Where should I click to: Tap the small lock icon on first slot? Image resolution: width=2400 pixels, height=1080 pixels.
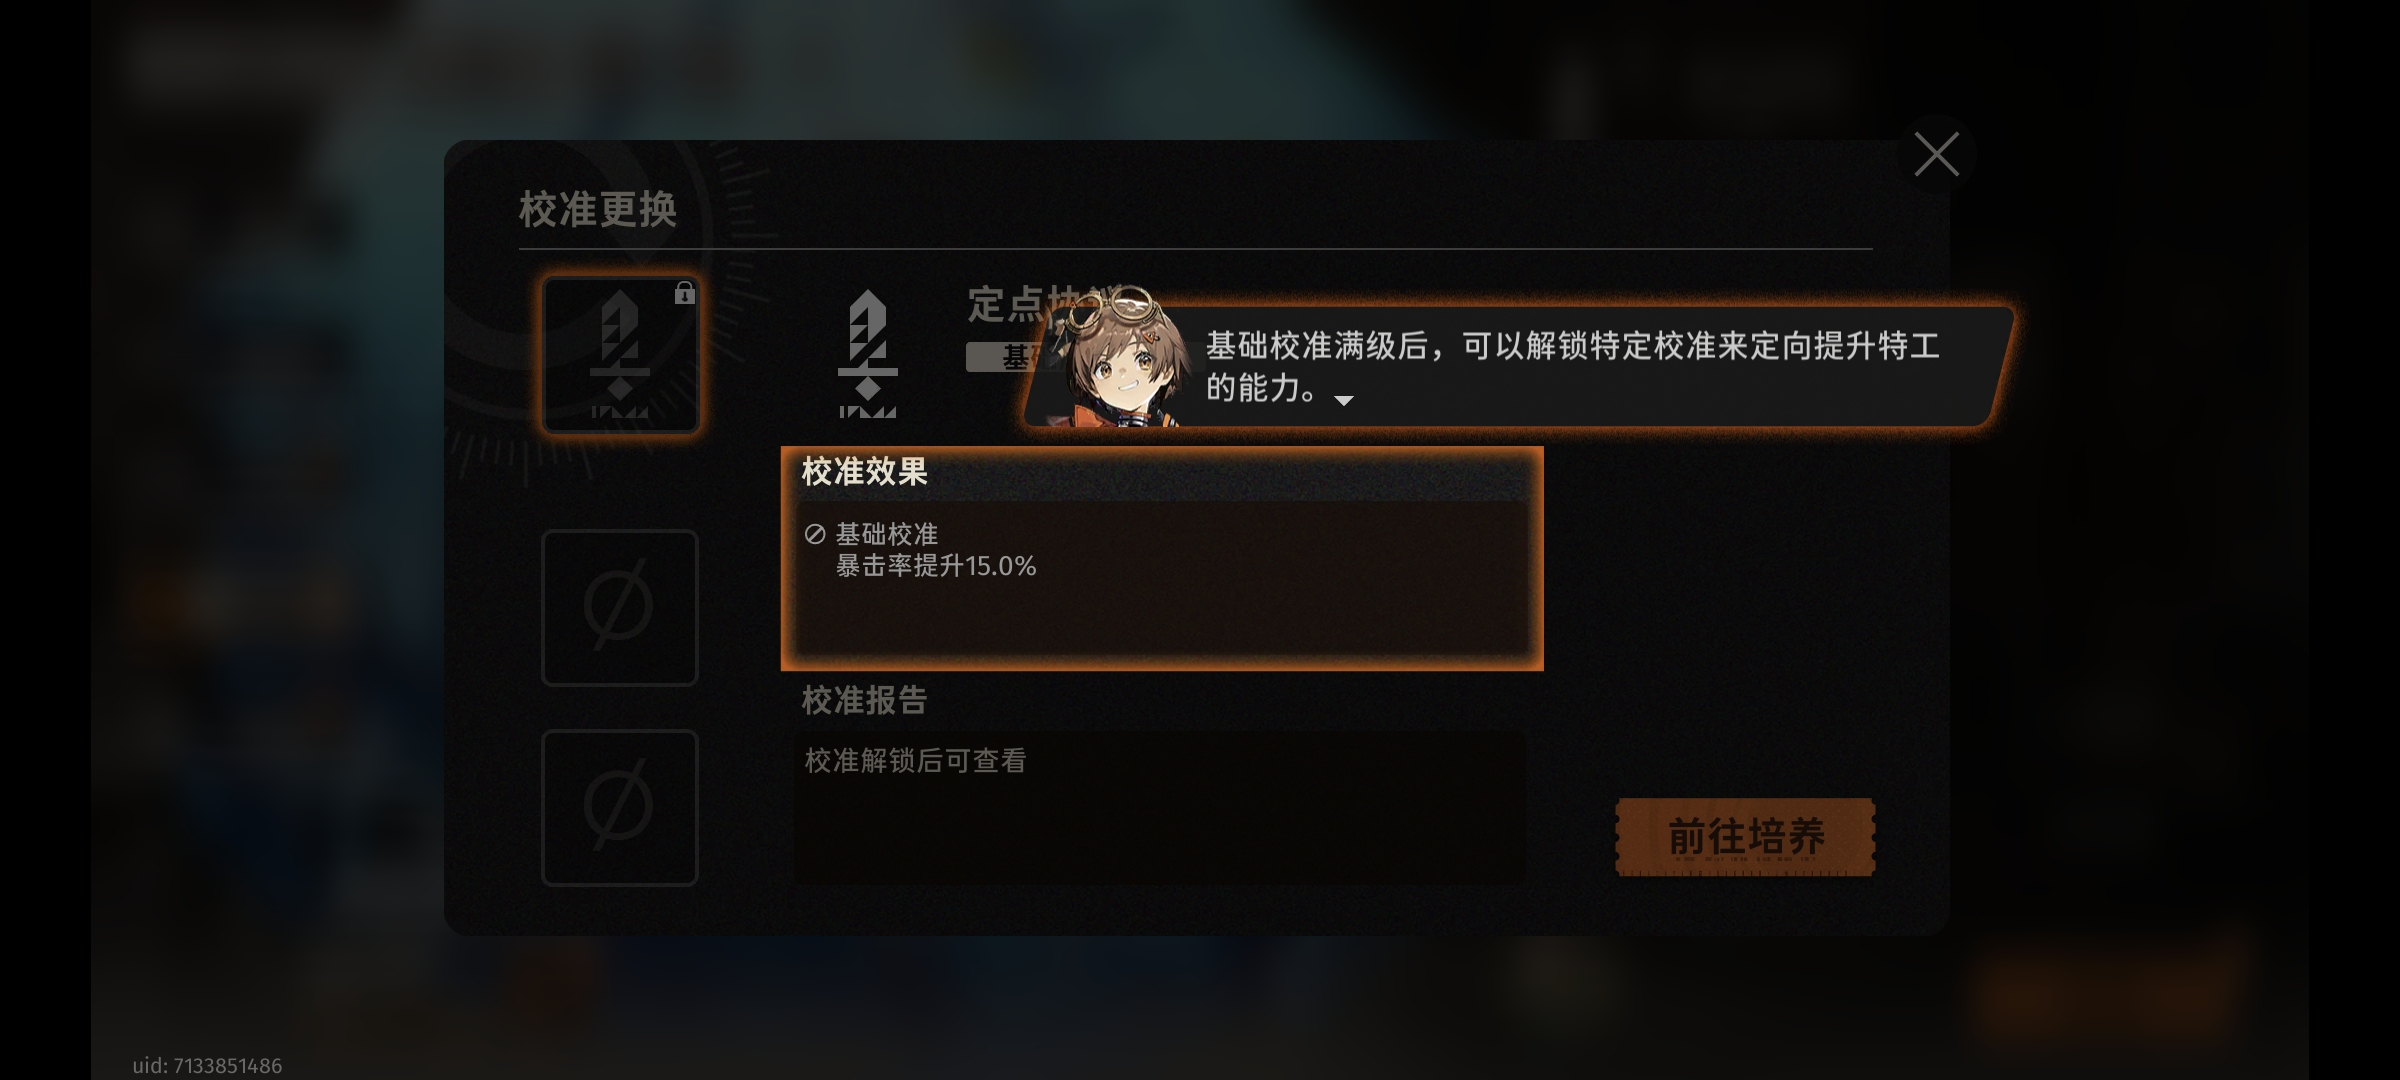[684, 293]
